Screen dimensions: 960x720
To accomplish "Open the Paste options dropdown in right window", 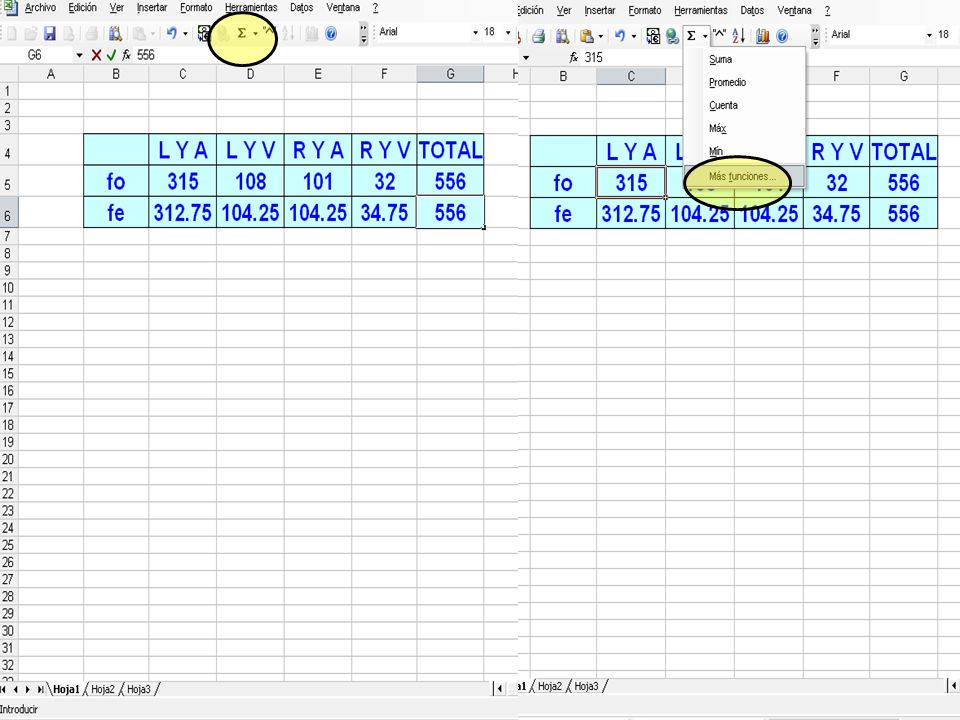I will coord(601,36).
